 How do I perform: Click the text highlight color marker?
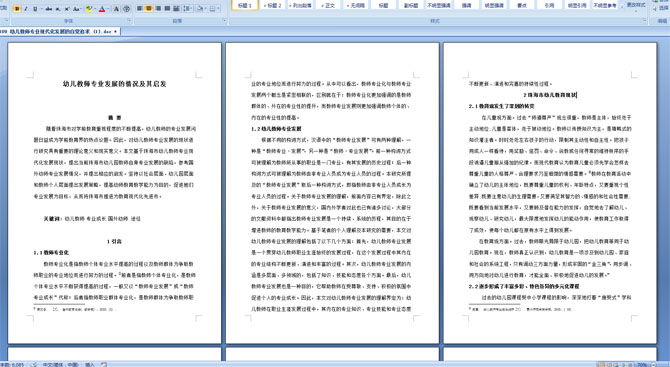[89, 9]
